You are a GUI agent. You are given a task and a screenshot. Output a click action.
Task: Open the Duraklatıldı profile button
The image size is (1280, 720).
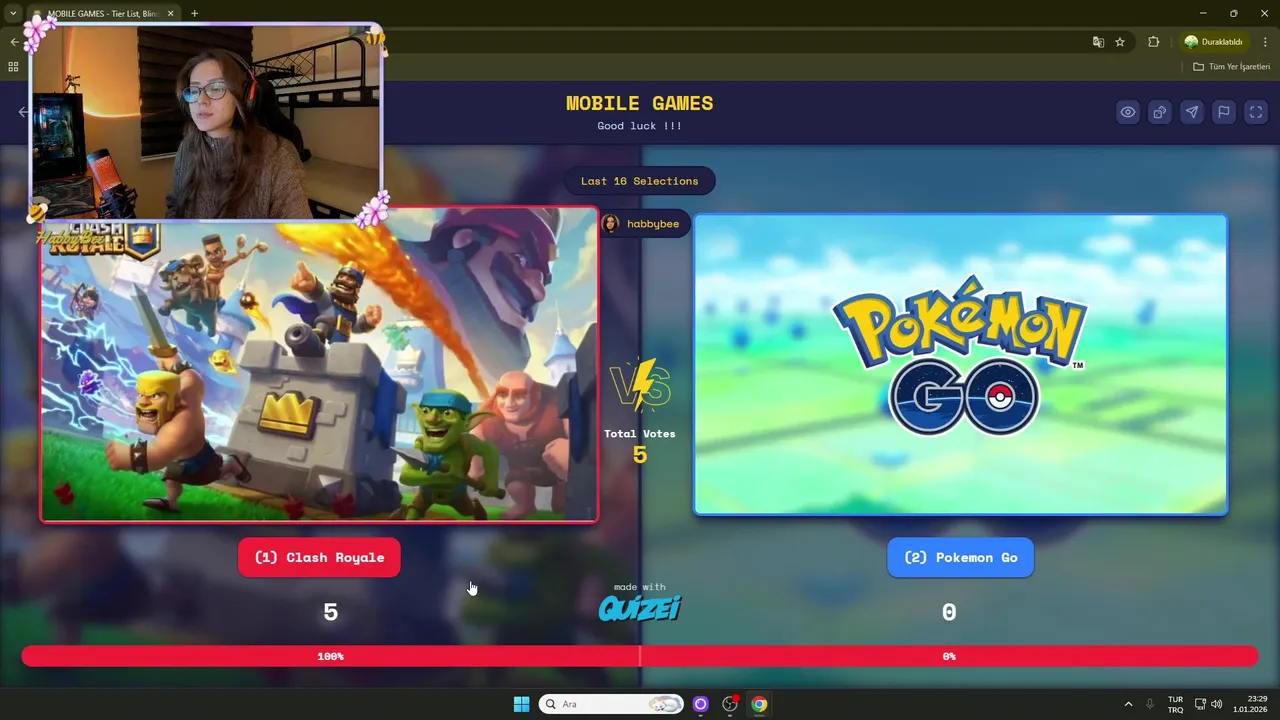pyautogui.click(x=1213, y=42)
